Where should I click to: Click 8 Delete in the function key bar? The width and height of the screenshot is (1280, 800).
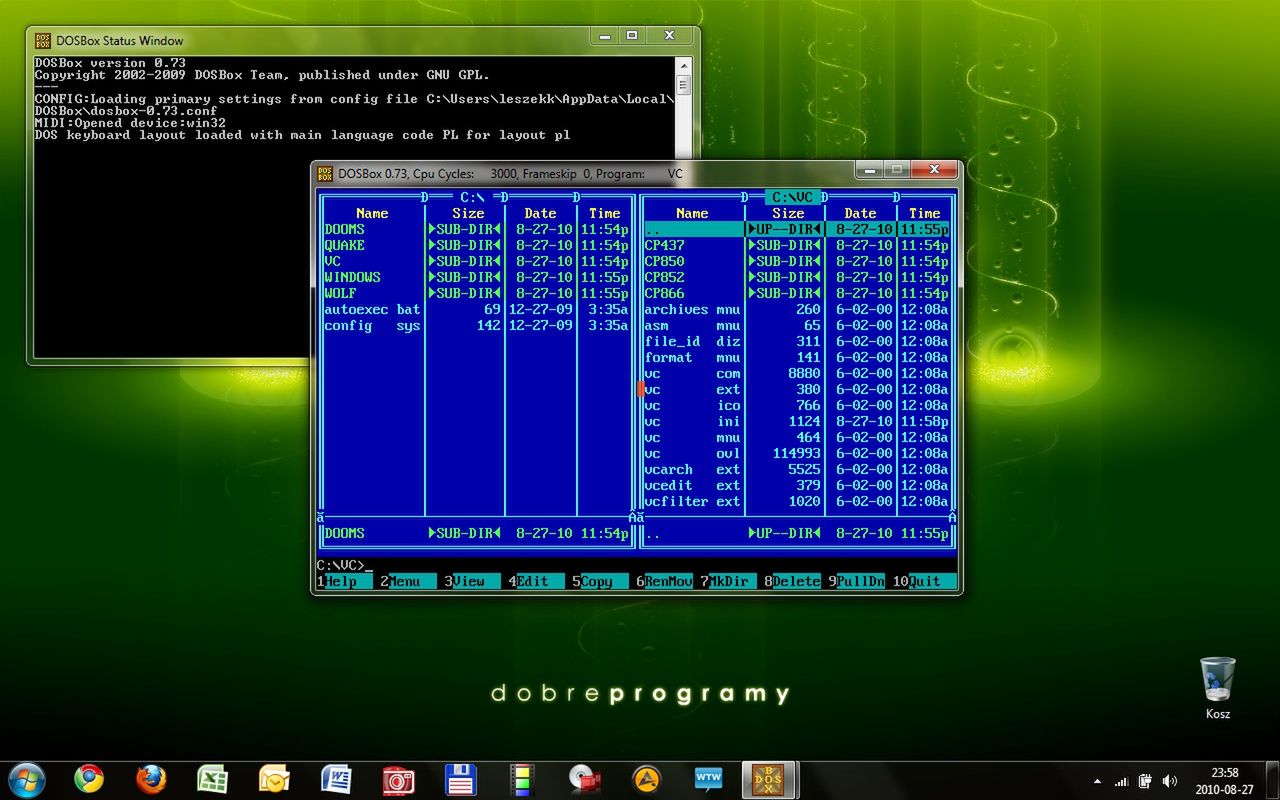click(792, 581)
